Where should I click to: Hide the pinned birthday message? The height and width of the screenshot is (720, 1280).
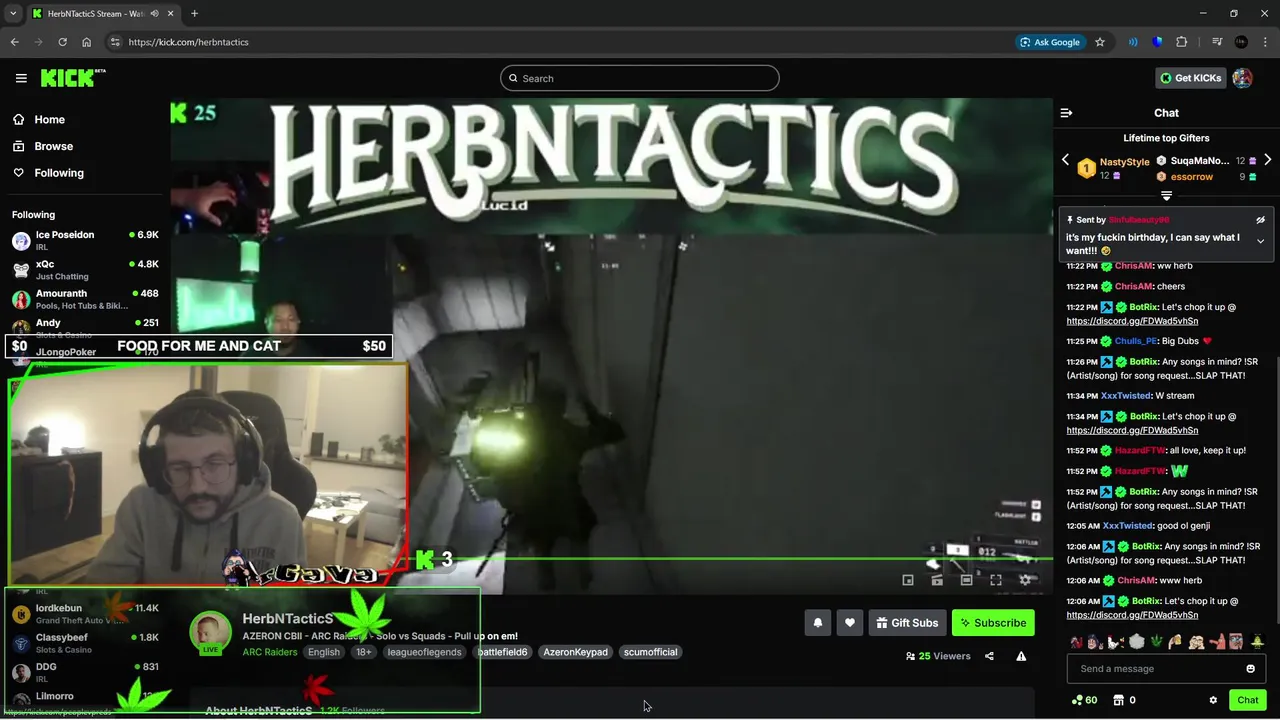1260,220
